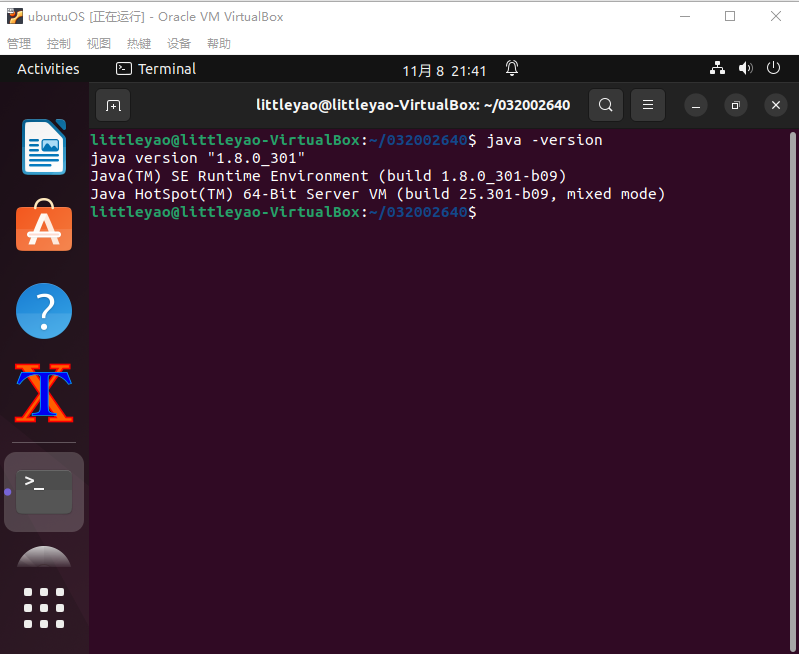Minimize the VirtualBox window
The width and height of the screenshot is (799, 654).
tap(685, 16)
